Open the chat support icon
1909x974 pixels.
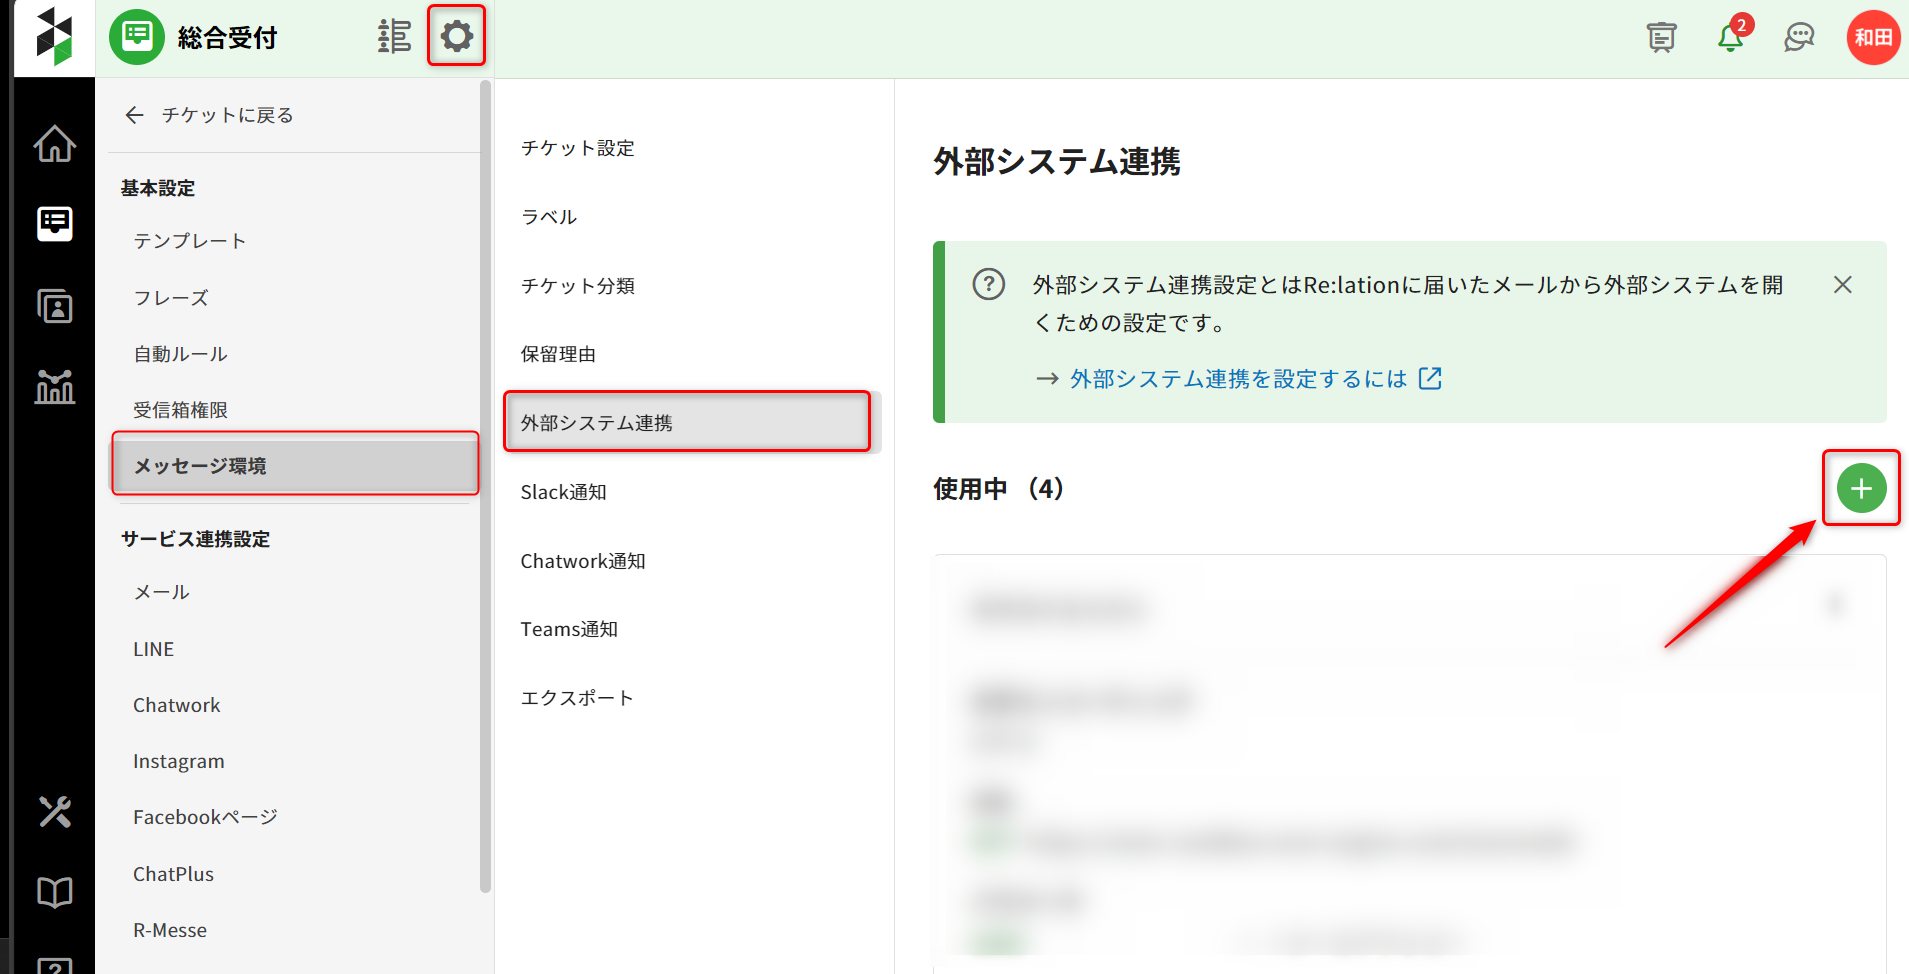[x=1798, y=38]
